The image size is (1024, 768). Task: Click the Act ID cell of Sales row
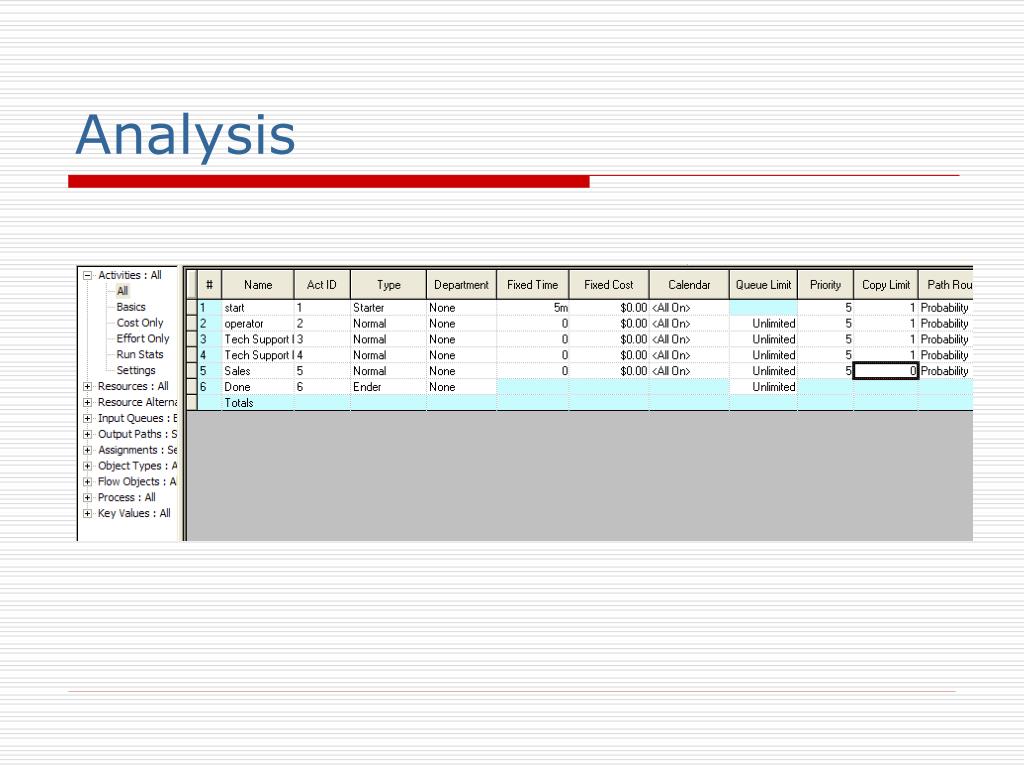[x=322, y=371]
